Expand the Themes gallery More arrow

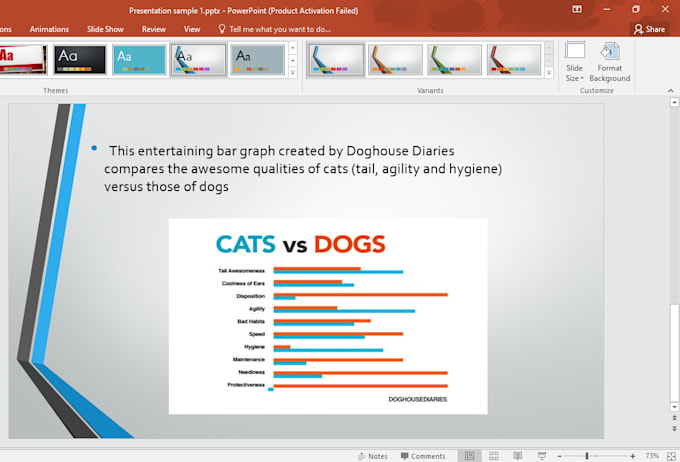point(293,73)
